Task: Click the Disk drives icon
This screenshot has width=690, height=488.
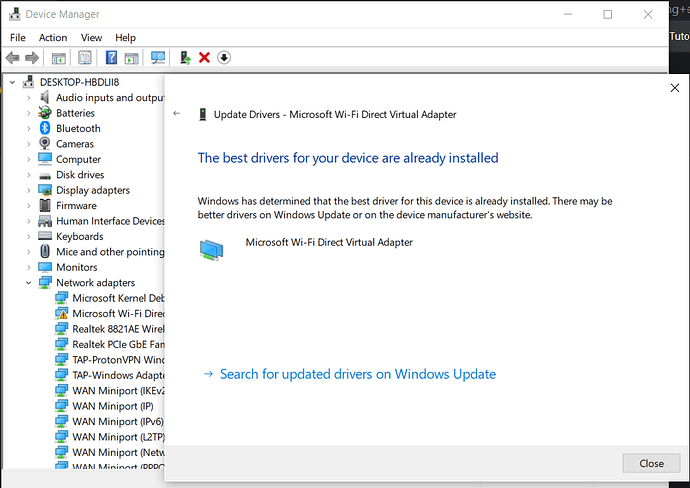Action: [44, 176]
